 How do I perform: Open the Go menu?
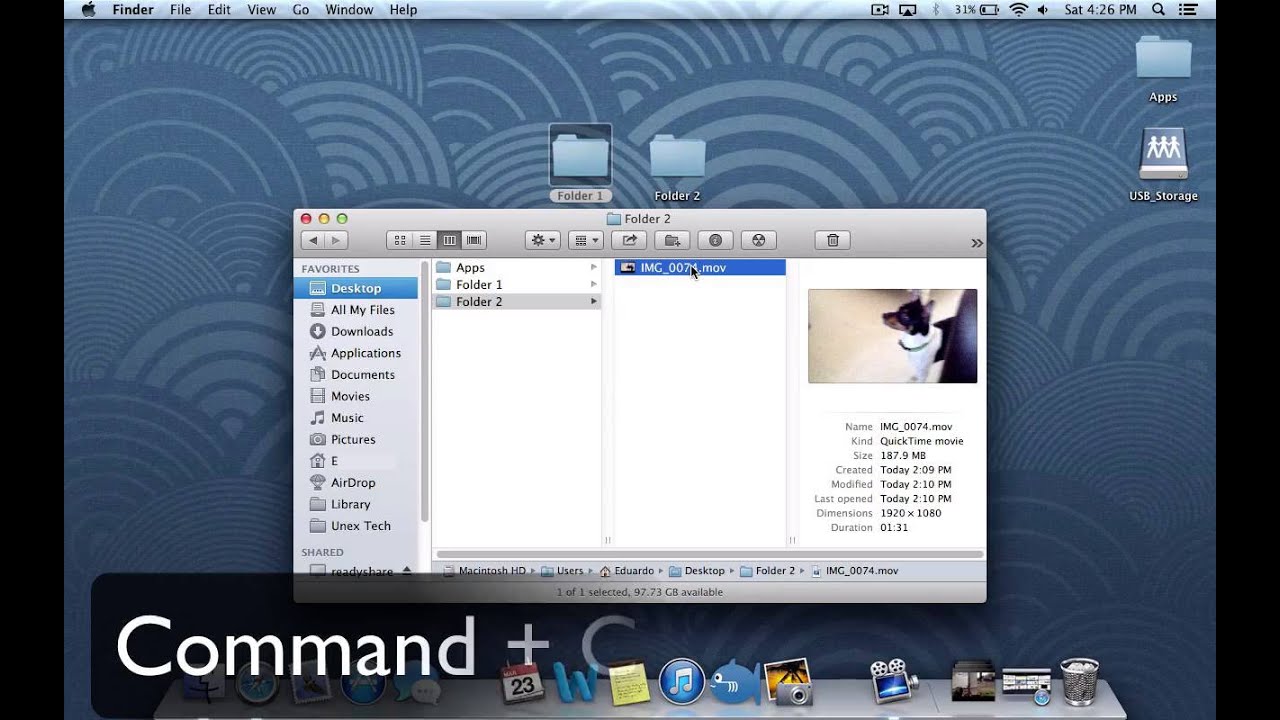tap(300, 10)
